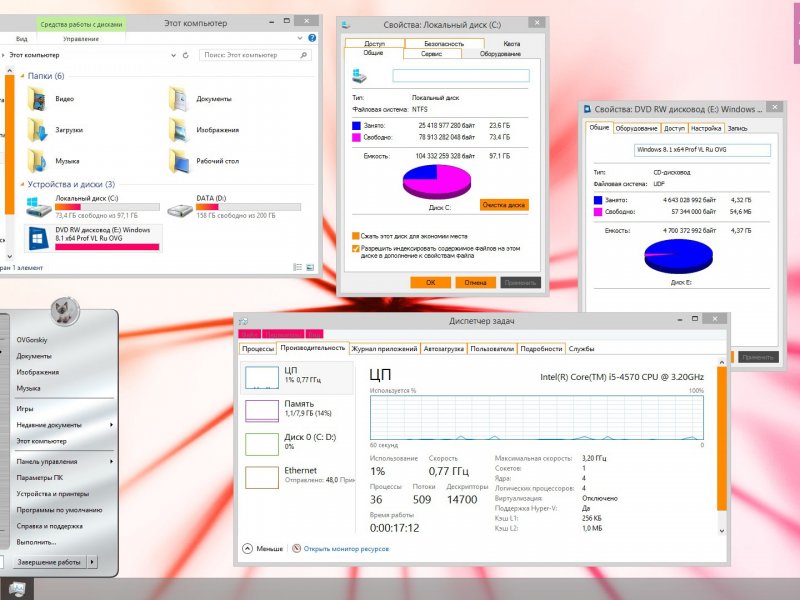Click OK in the C: properties dialog
Screen dimensions: 800x600
pos(430,282)
